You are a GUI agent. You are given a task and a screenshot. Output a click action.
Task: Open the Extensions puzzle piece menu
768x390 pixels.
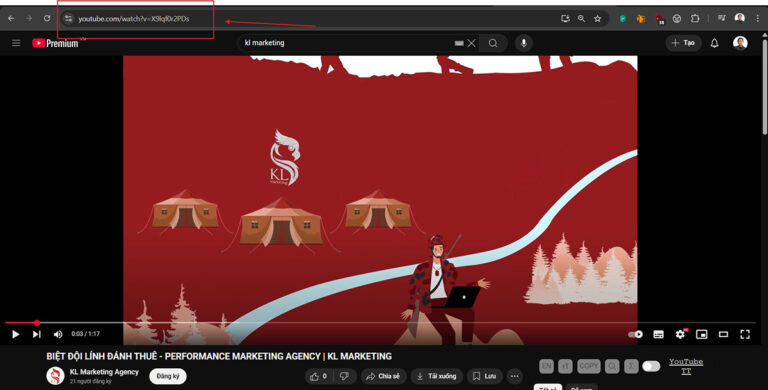[695, 19]
